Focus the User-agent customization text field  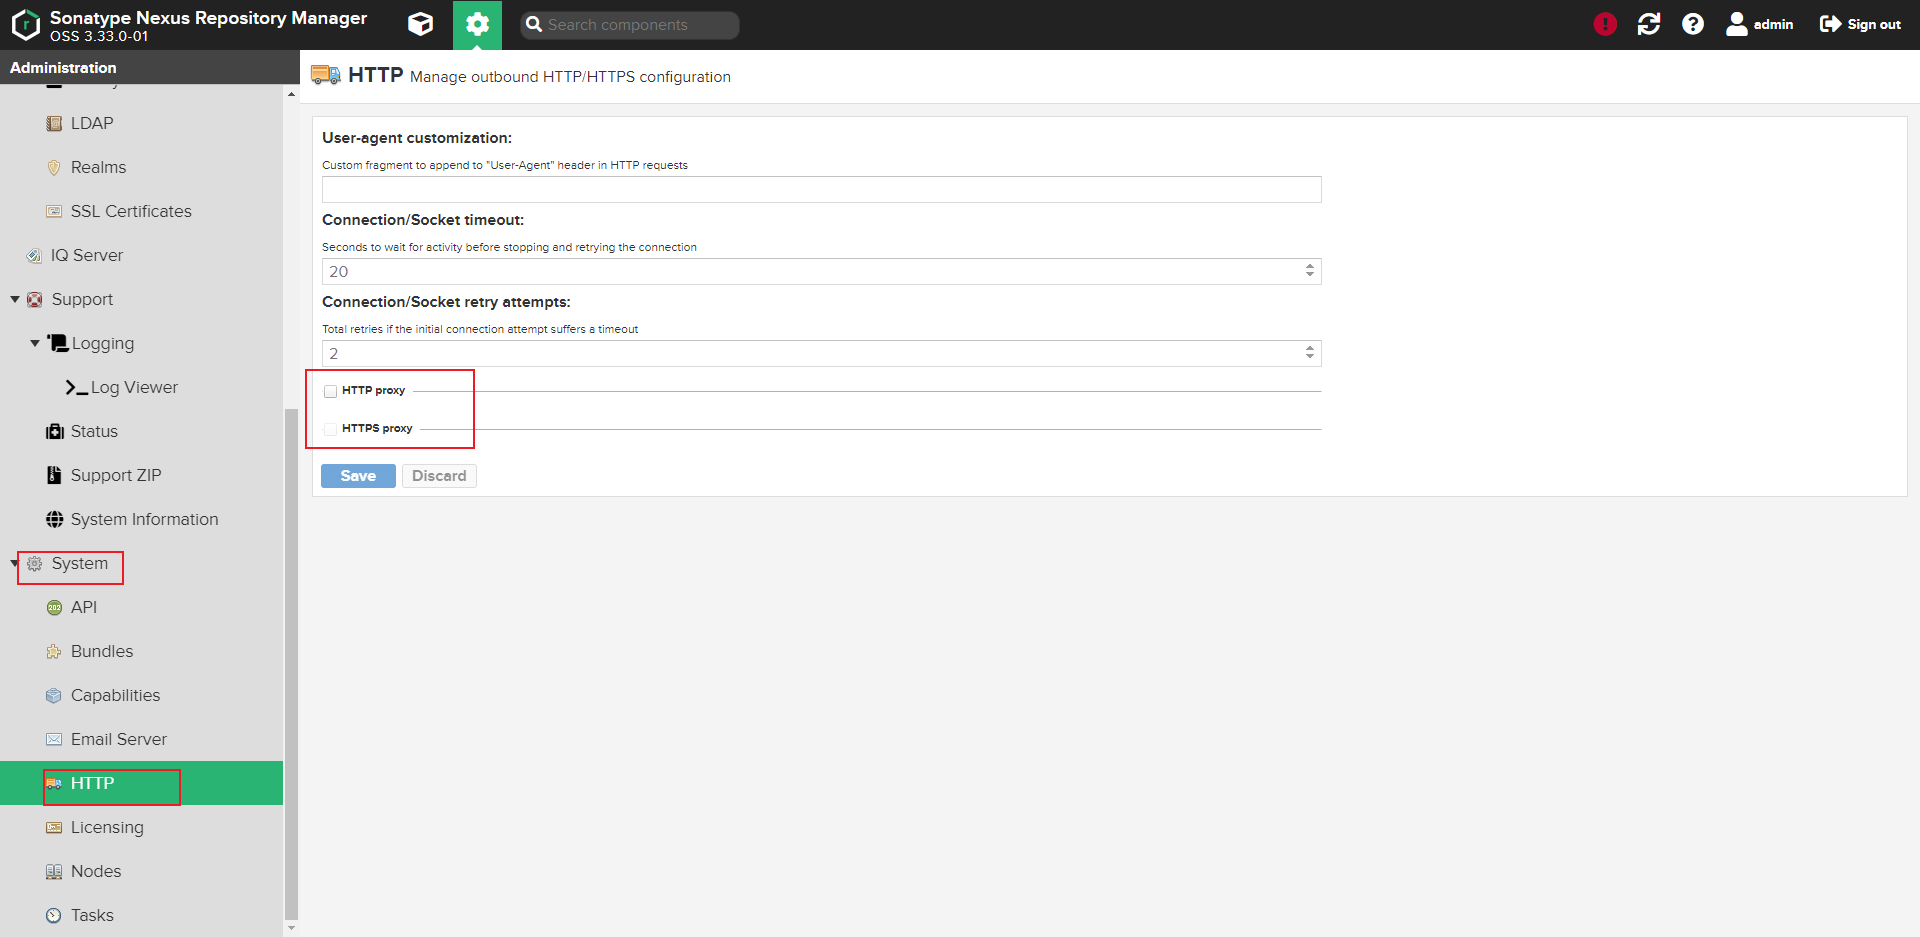pyautogui.click(x=822, y=190)
